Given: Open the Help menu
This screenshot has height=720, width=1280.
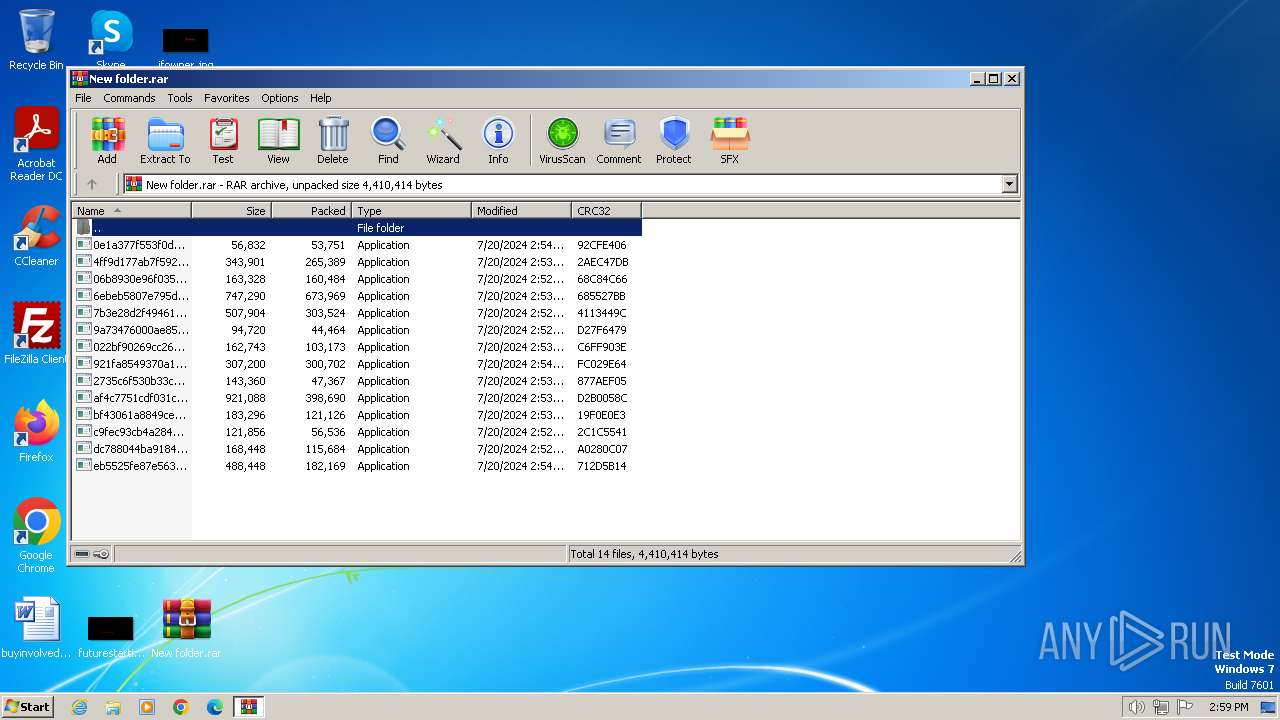Looking at the screenshot, I should coord(320,98).
